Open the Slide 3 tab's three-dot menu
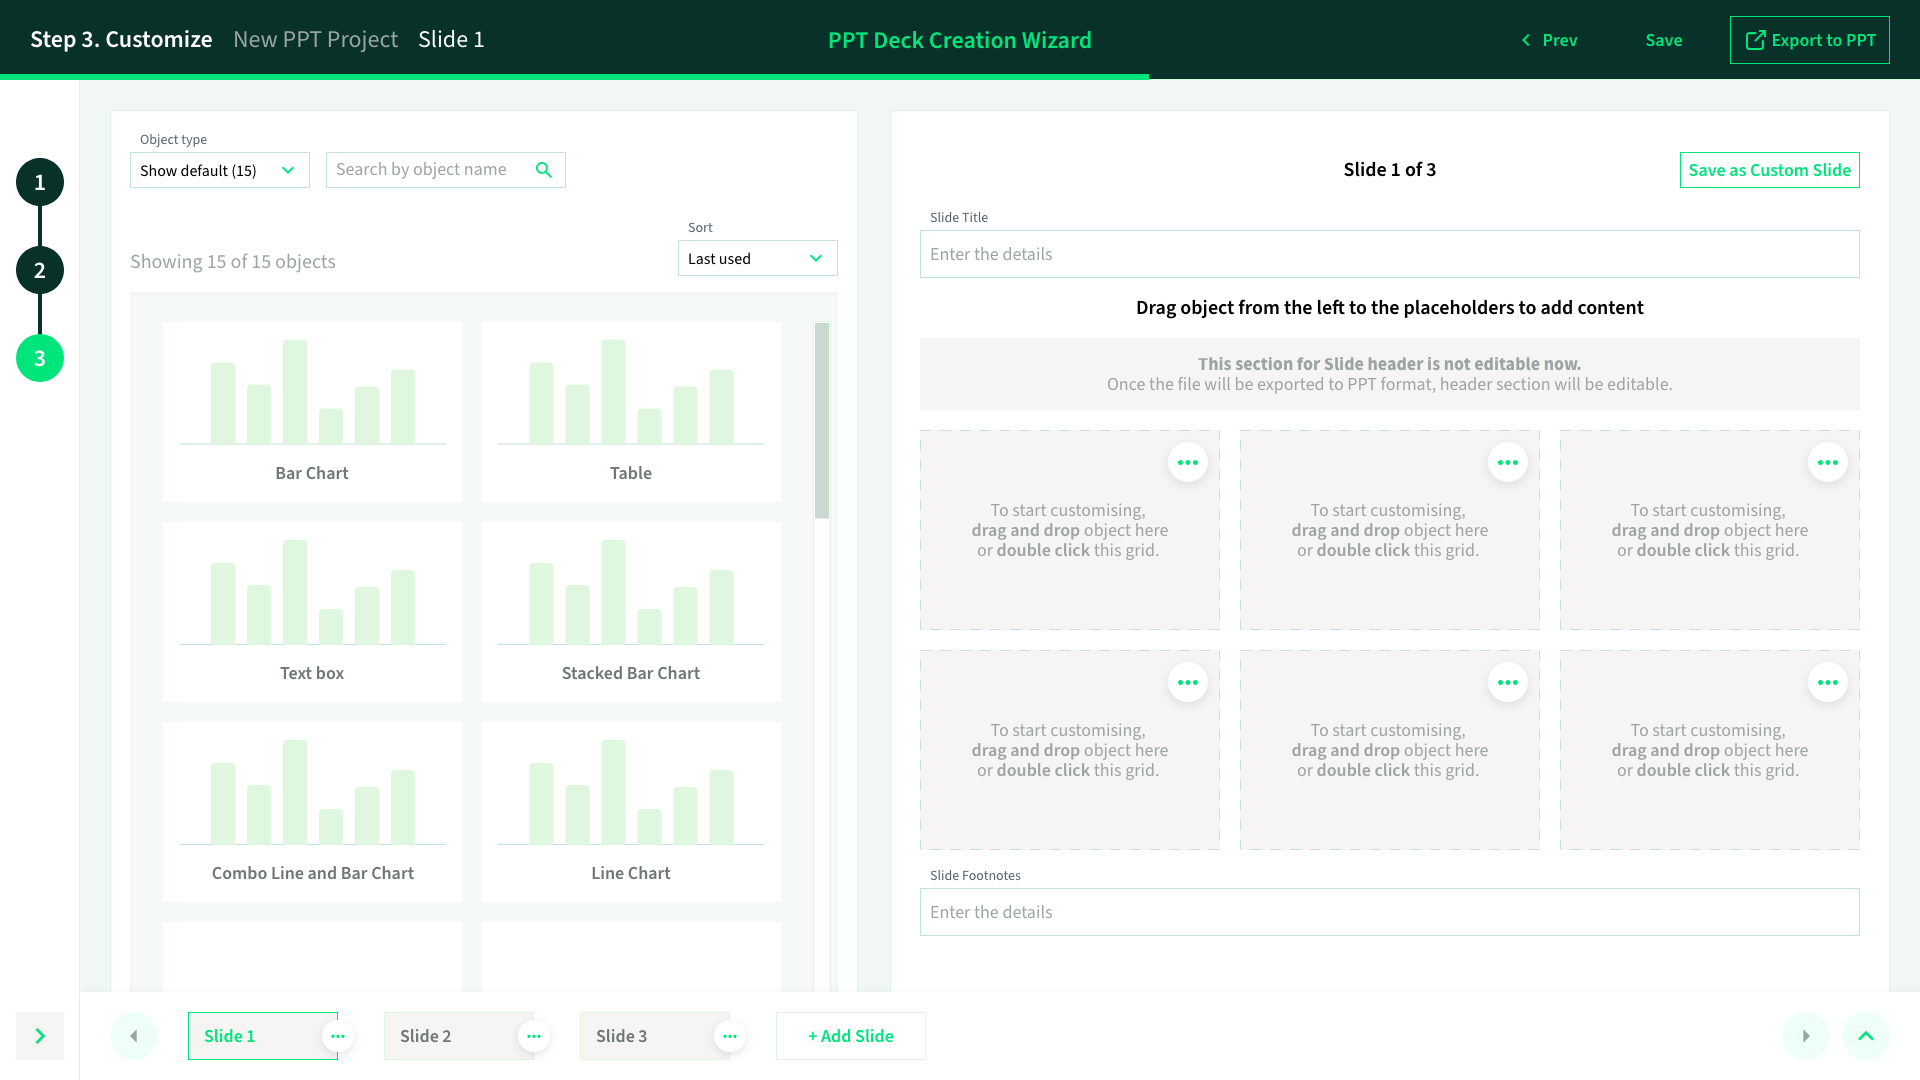 tap(730, 1036)
